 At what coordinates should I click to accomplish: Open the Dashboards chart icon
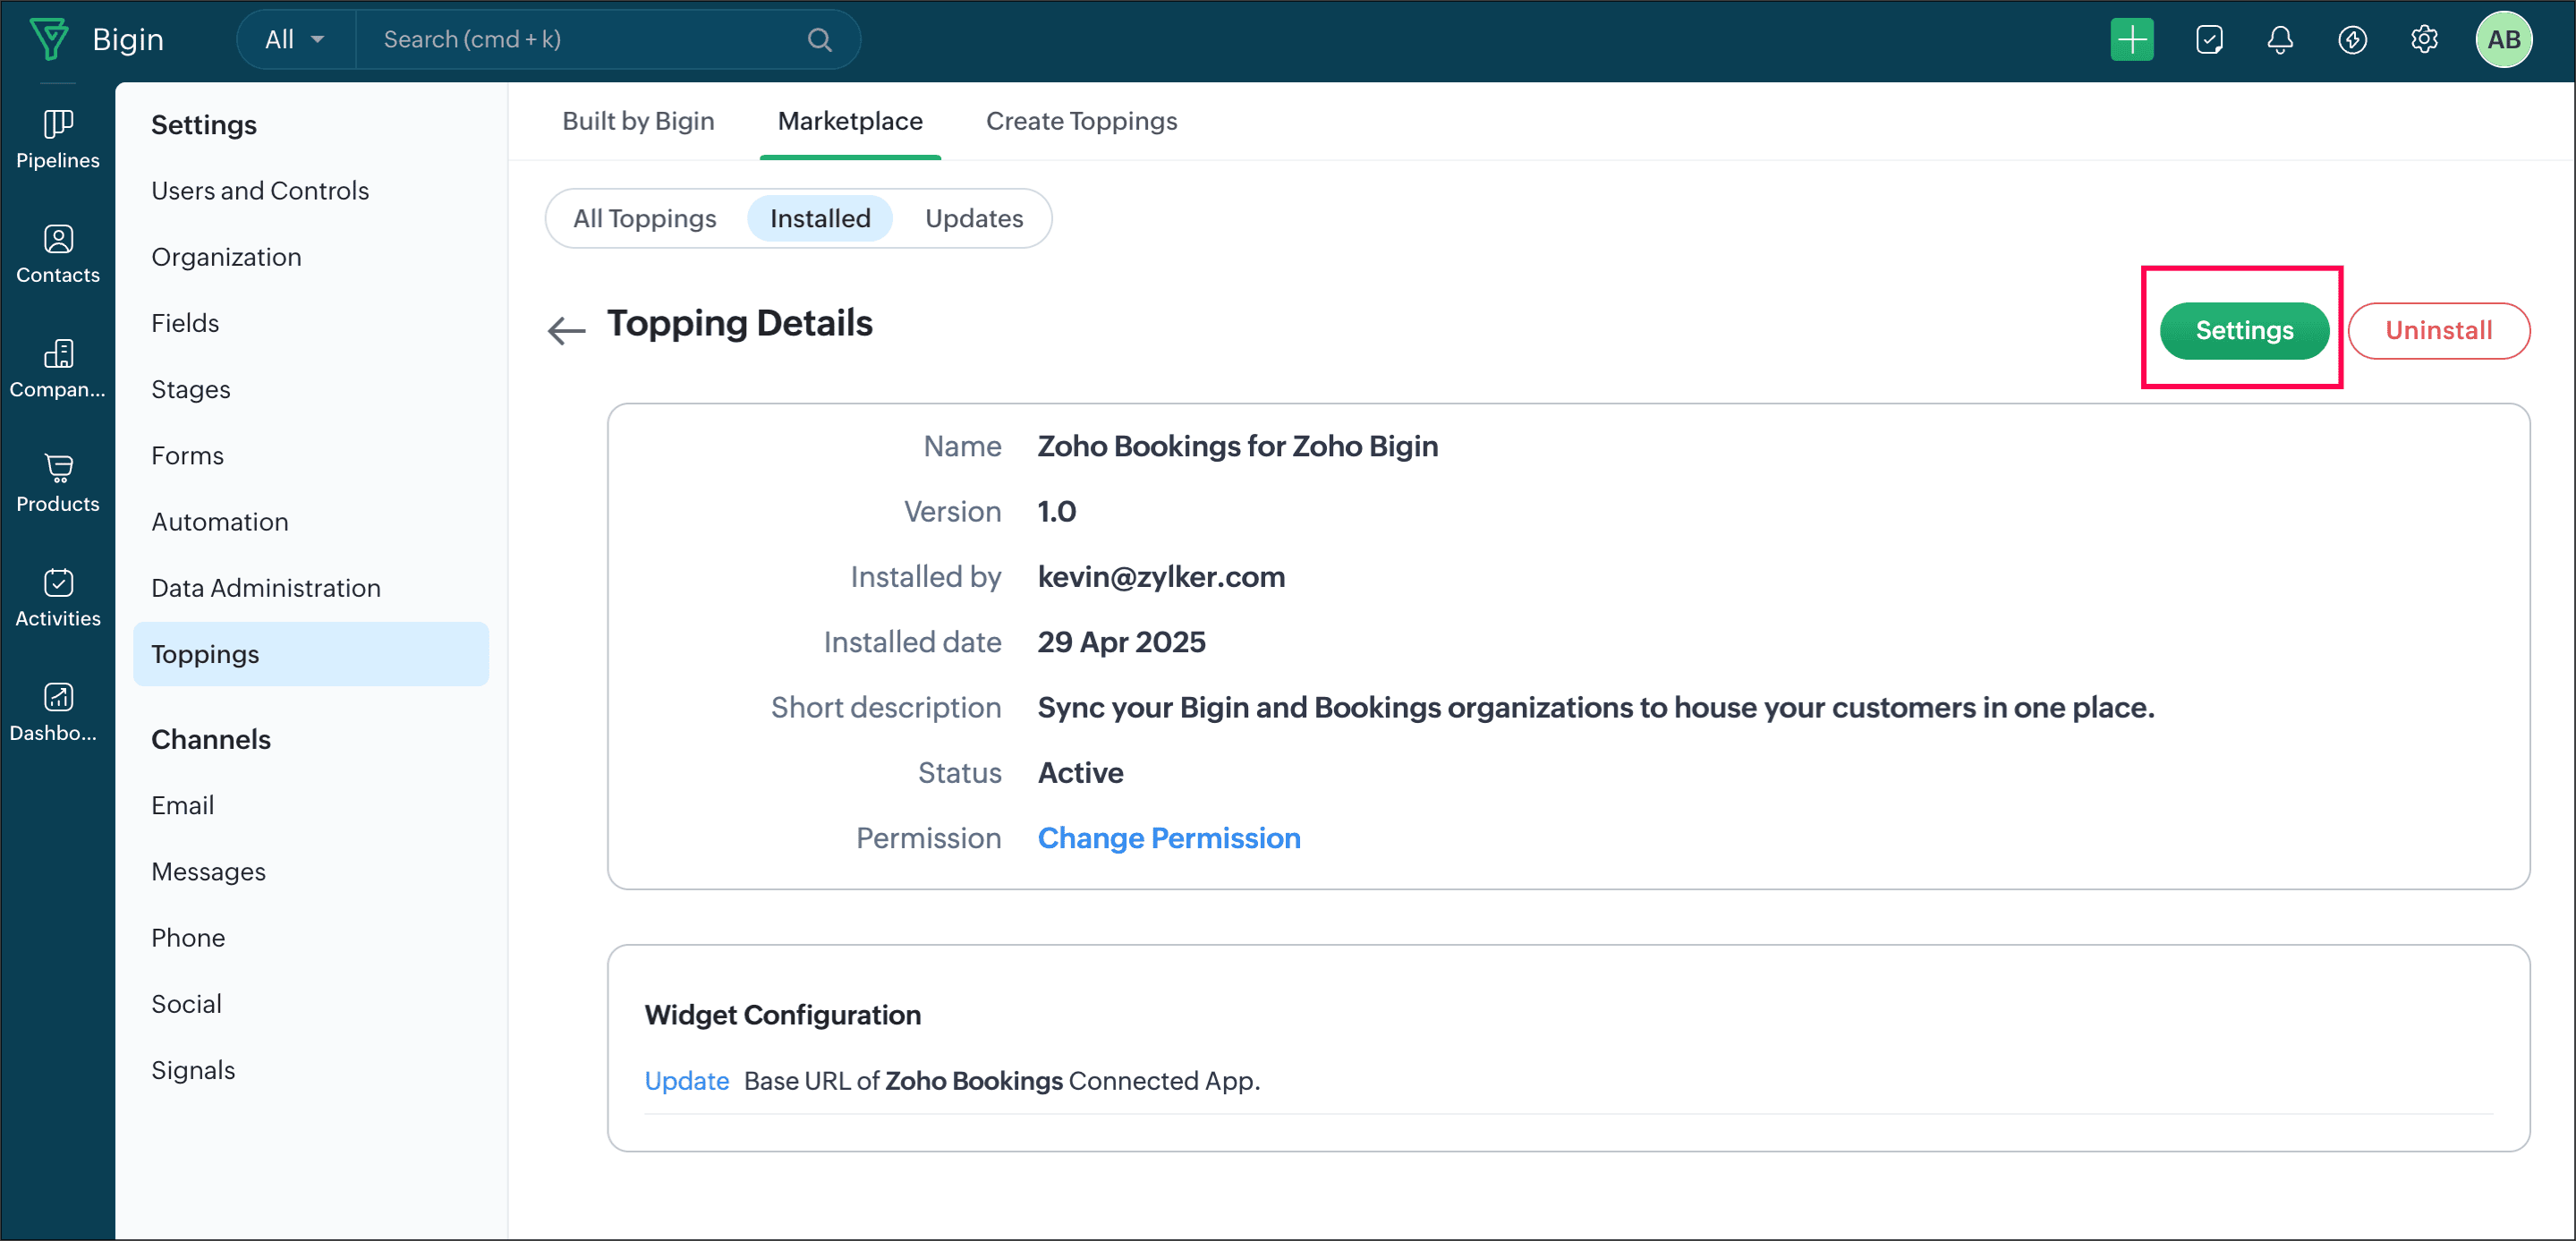[58, 697]
